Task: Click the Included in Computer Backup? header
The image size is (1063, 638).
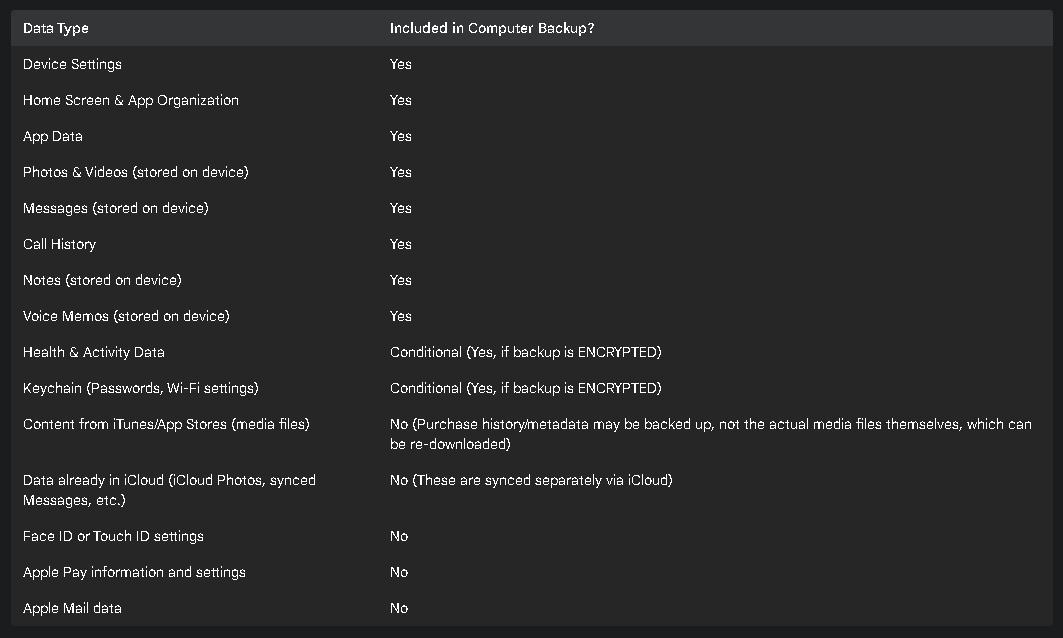Action: [492, 28]
